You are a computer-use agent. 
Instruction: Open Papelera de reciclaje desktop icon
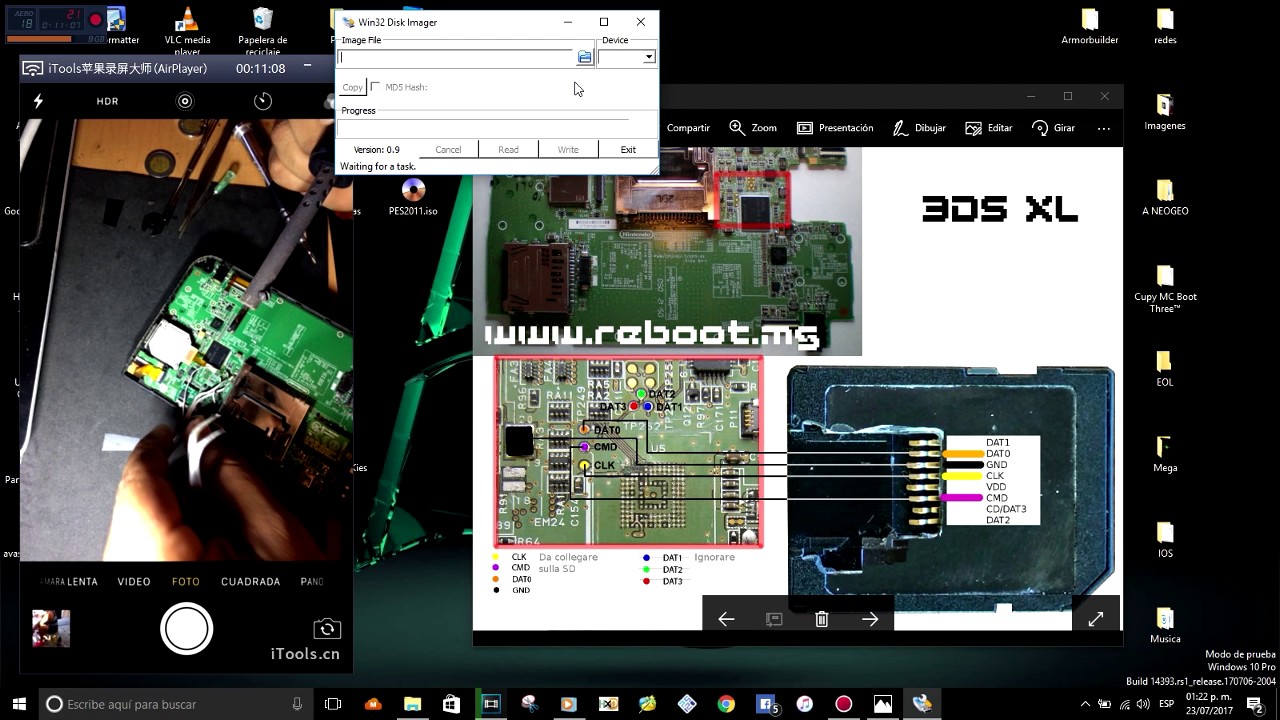coord(263,30)
